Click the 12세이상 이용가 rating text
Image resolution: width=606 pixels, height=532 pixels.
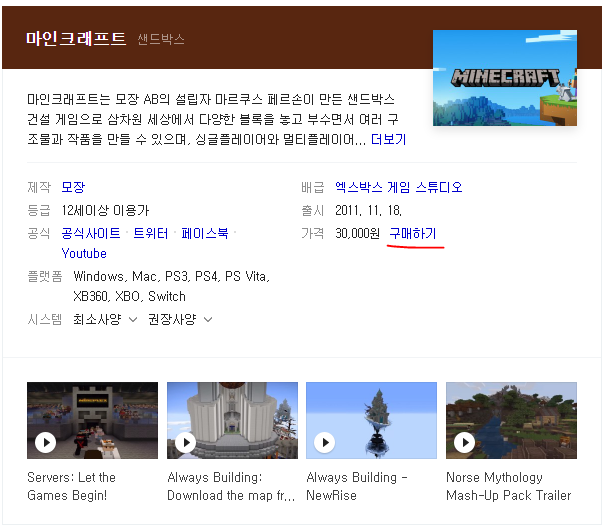pos(105,211)
